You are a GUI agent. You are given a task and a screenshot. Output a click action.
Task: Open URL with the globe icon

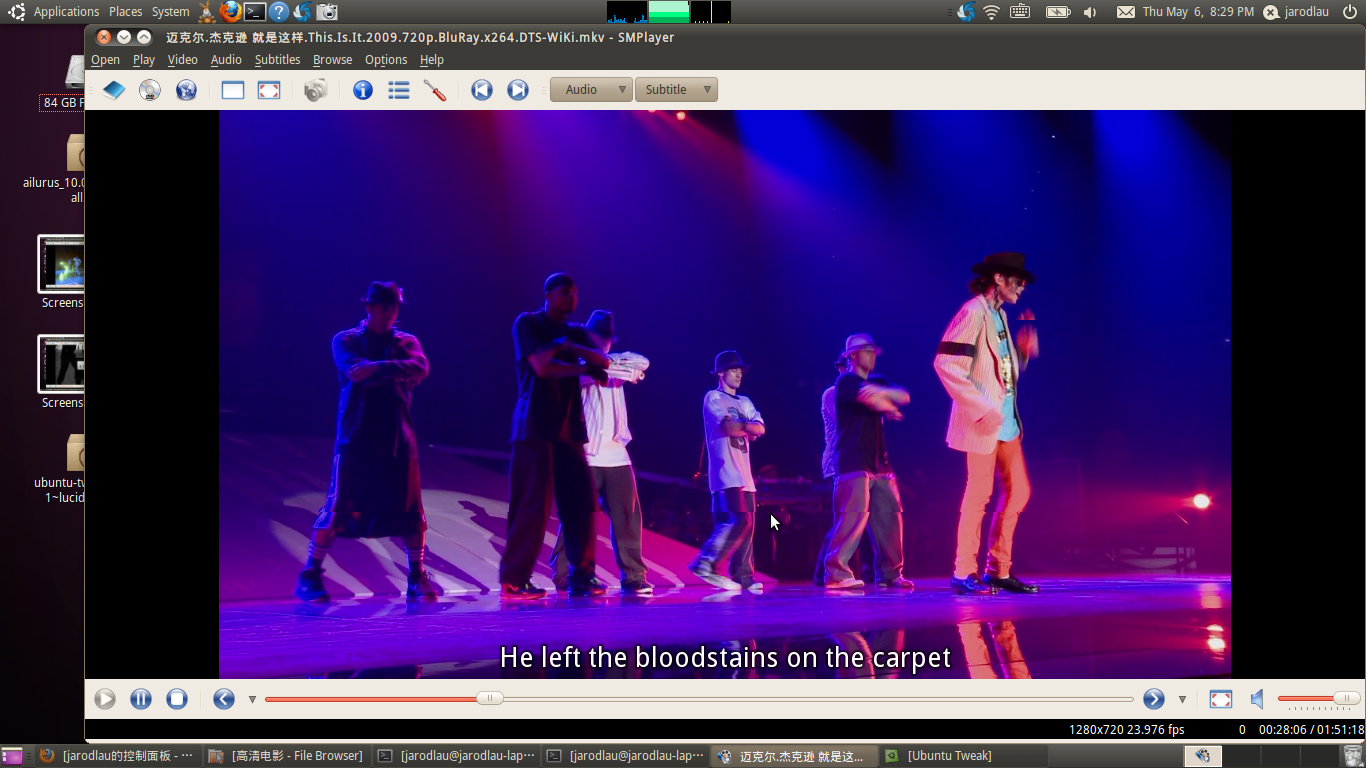click(186, 90)
